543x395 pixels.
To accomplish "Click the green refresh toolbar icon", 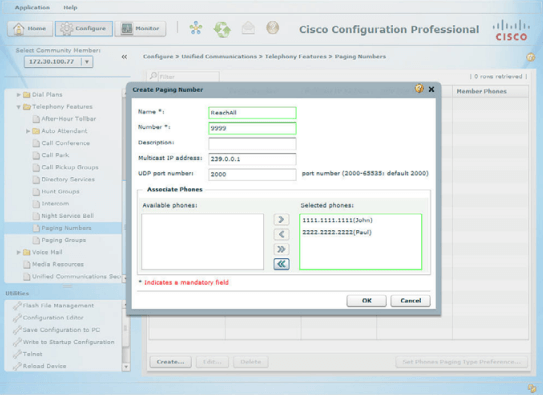I will pyautogui.click(x=222, y=29).
